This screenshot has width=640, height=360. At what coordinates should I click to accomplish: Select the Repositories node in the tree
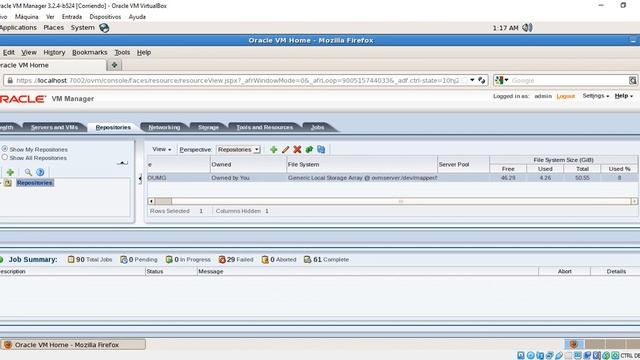pos(35,183)
